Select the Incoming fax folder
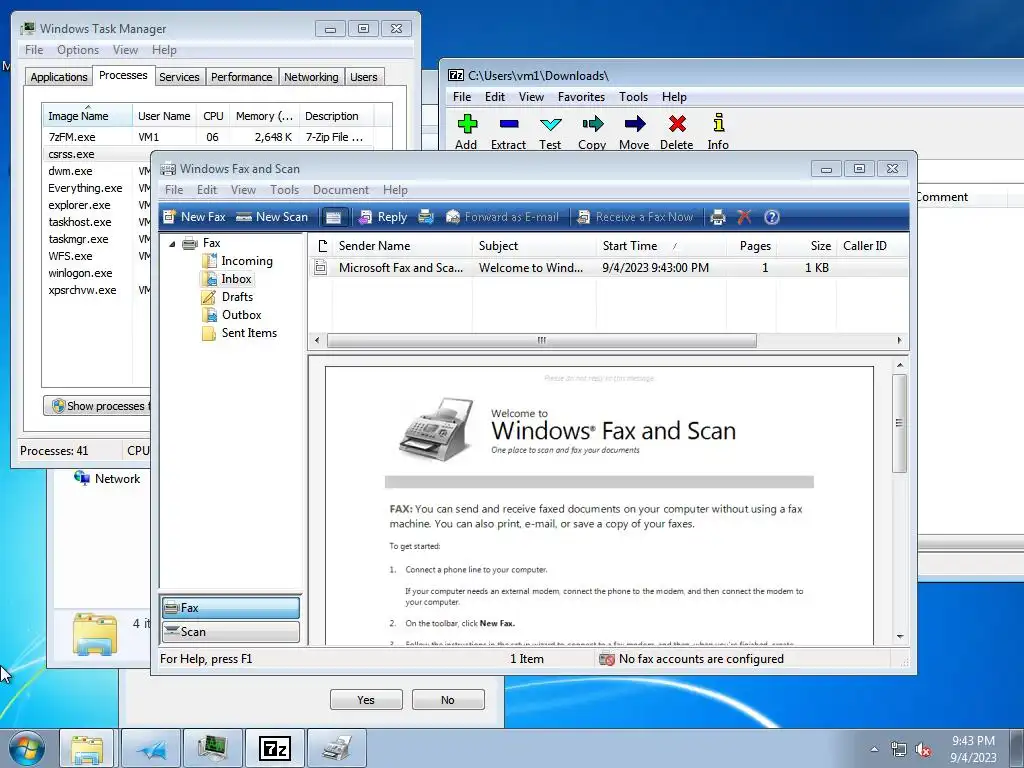Image resolution: width=1024 pixels, height=768 pixels. (238, 261)
